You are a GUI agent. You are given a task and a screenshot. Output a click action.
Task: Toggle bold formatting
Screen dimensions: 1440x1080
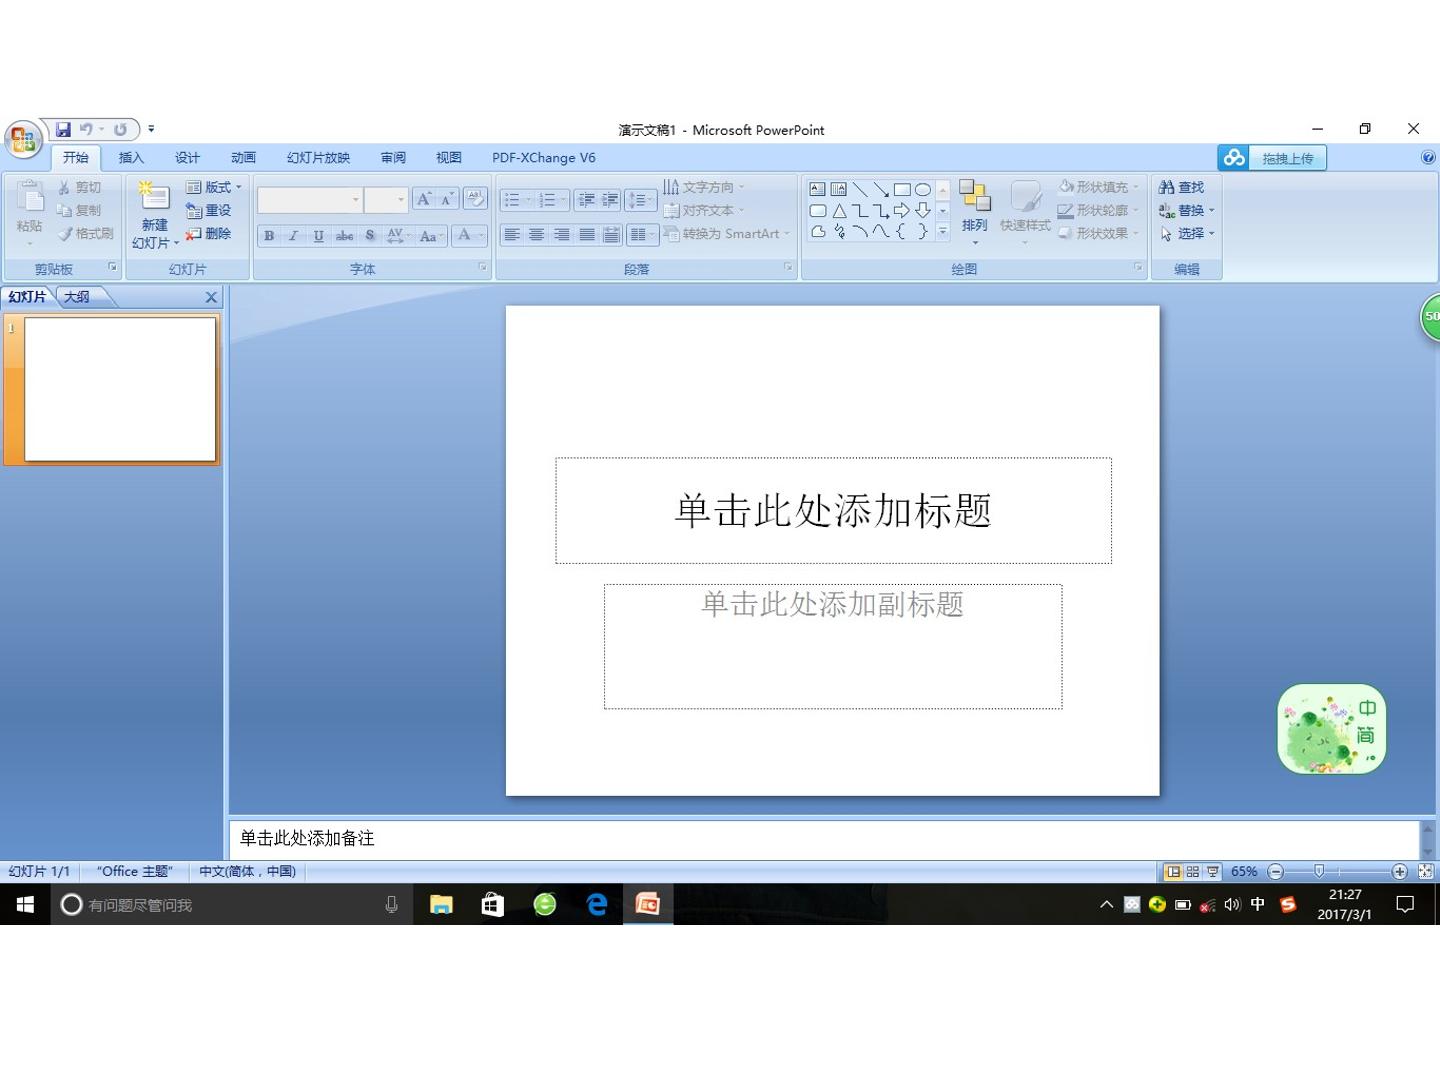point(269,236)
